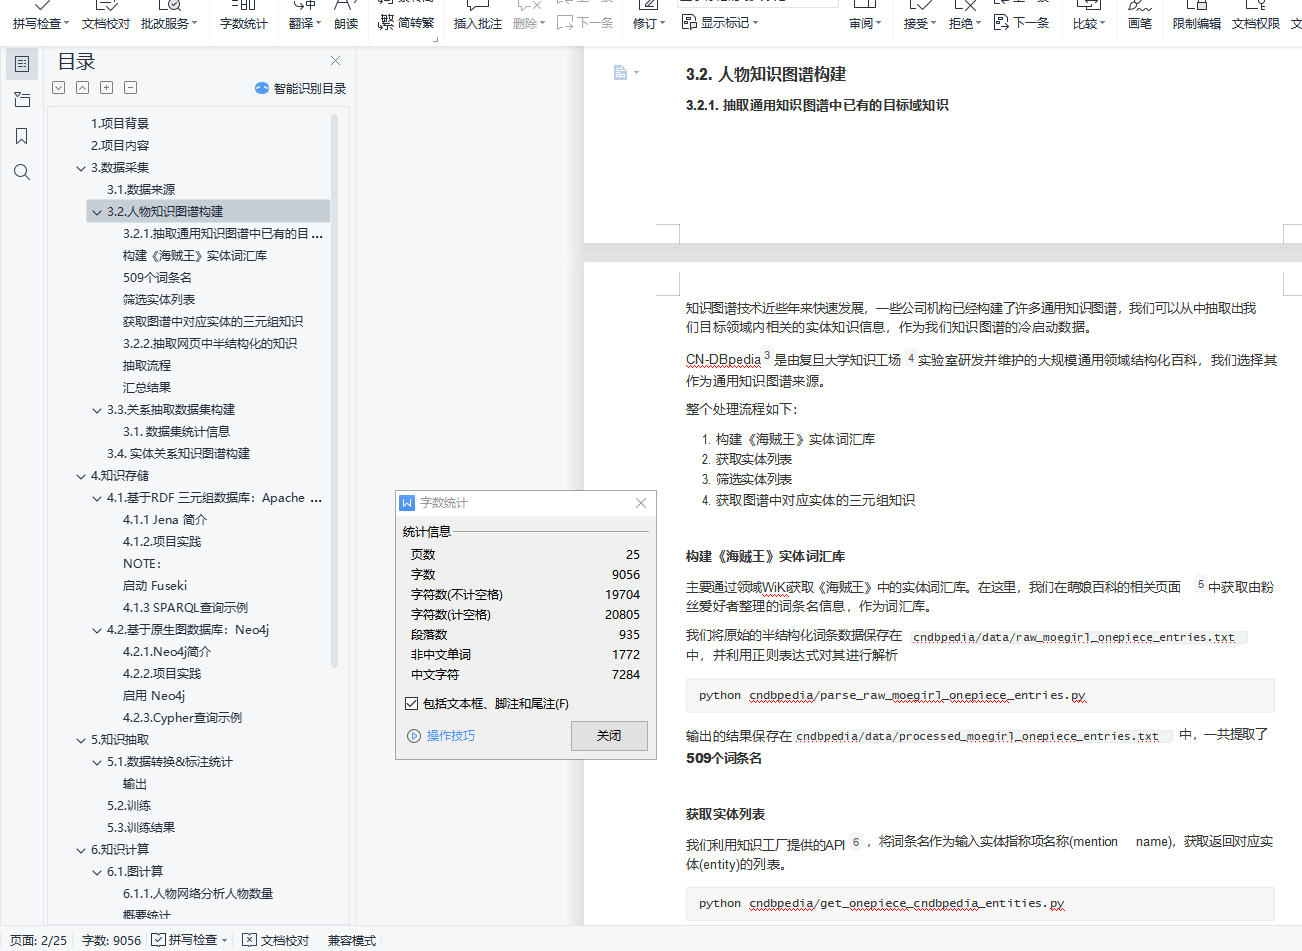Click the minus icon under 目录

[x=131, y=88]
